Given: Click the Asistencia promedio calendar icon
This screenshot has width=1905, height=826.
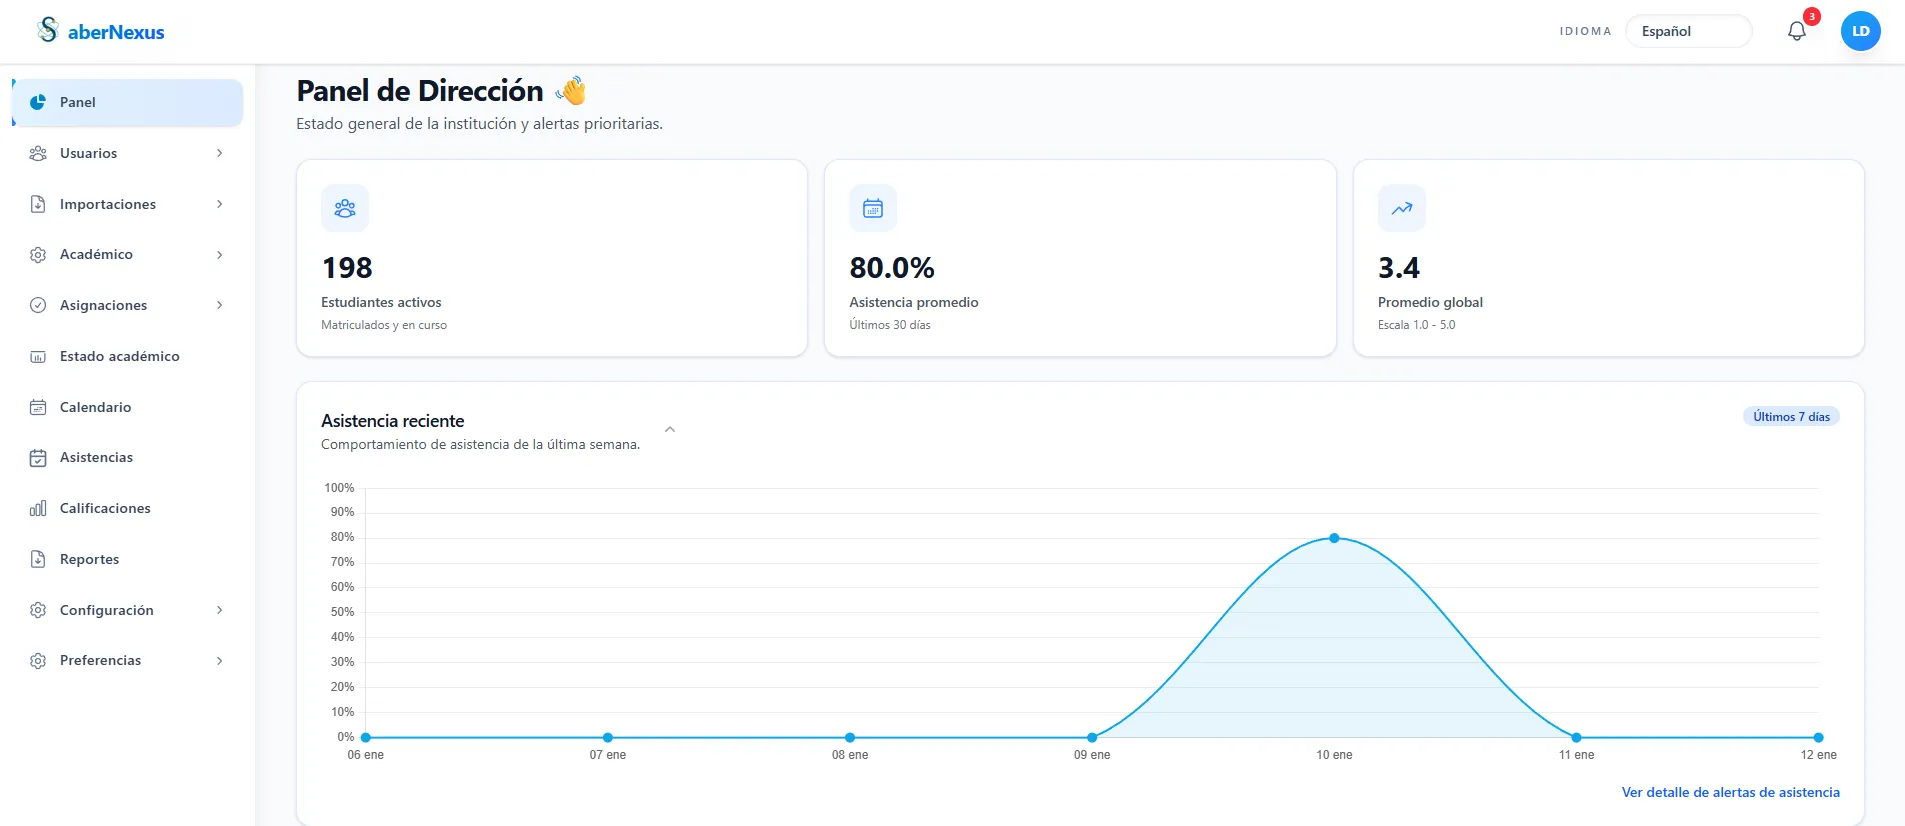Looking at the screenshot, I should point(873,208).
